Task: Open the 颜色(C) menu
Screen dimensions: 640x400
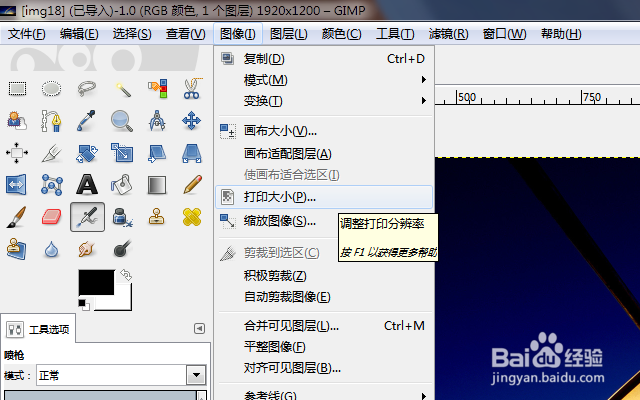Action: point(341,34)
